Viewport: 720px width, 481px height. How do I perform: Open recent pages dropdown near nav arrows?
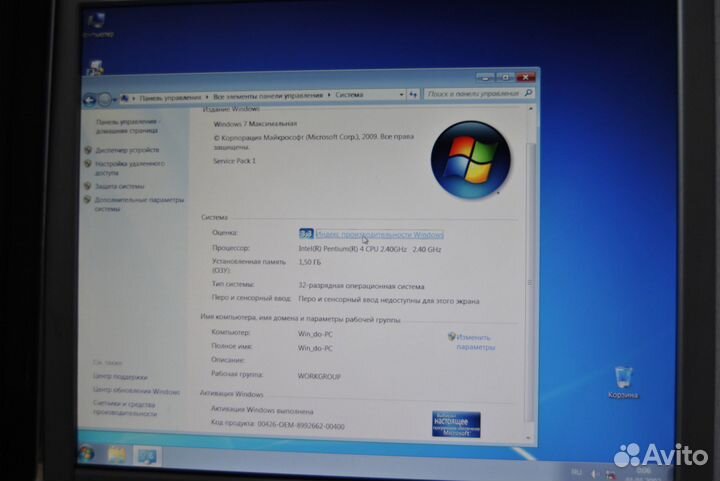(x=115, y=99)
